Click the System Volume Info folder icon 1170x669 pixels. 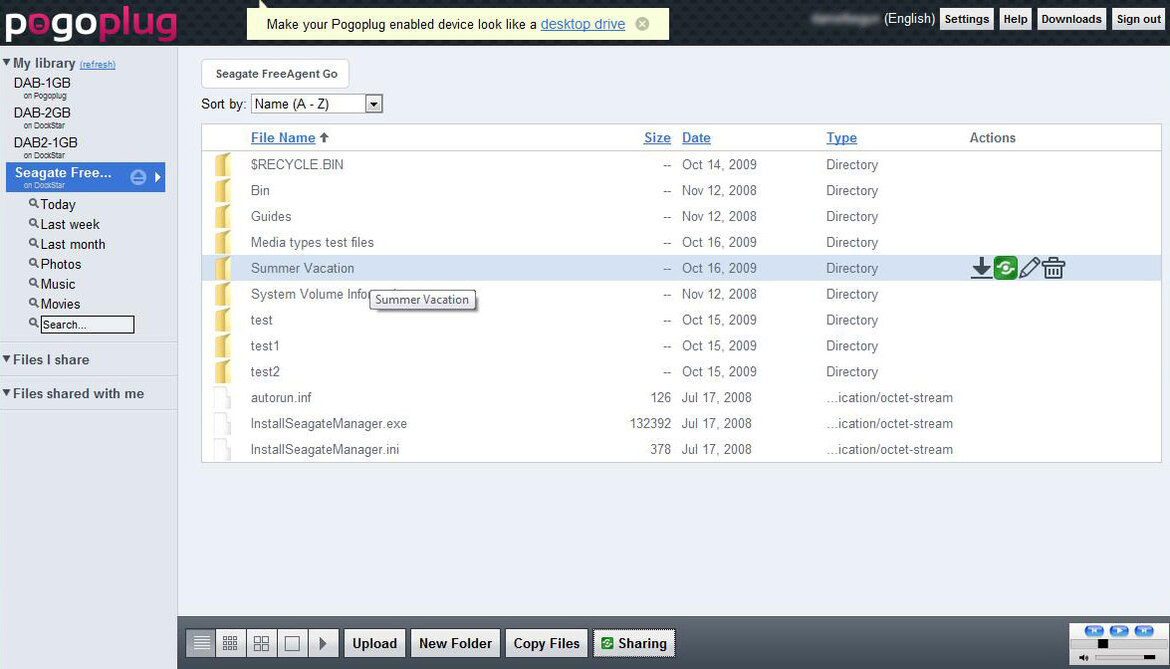click(222, 294)
